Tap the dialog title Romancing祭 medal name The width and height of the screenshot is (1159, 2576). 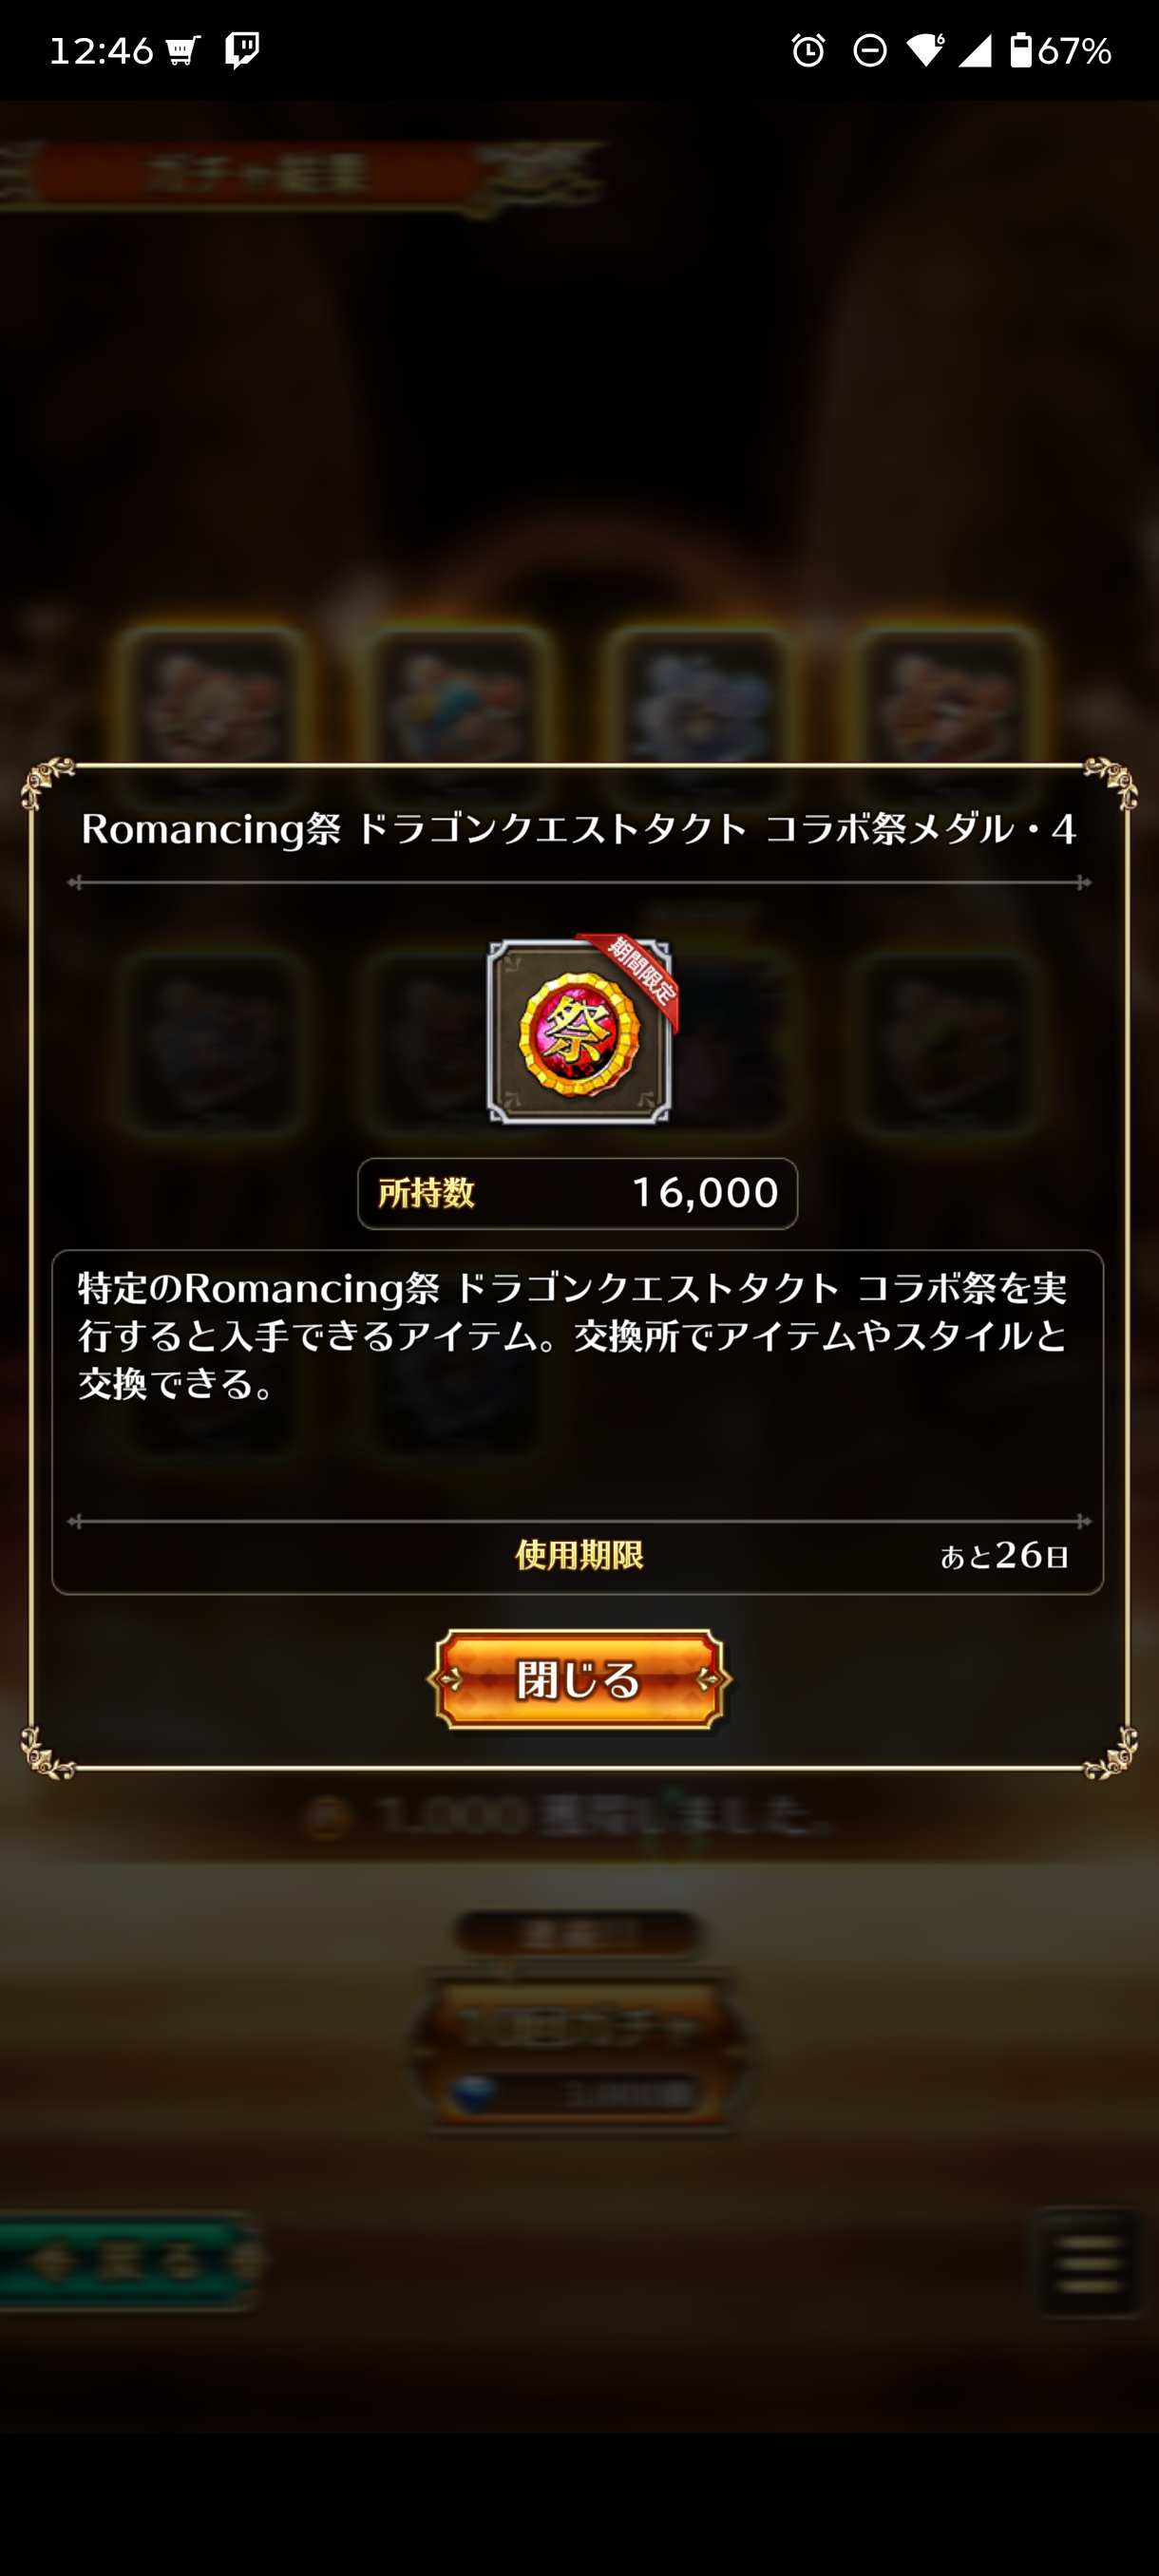(x=578, y=829)
